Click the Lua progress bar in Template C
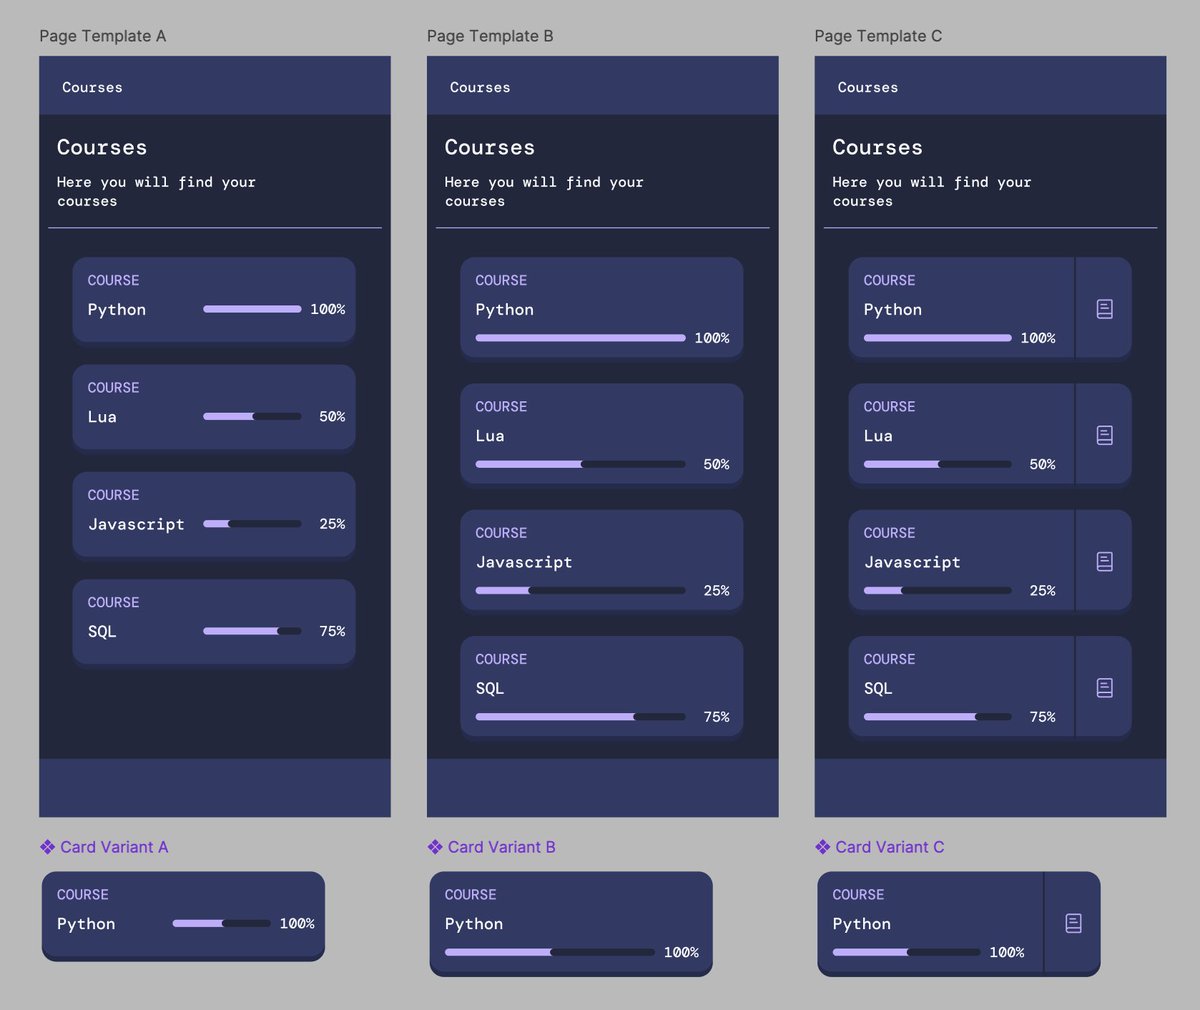Image resolution: width=1200 pixels, height=1010 pixels. point(938,464)
